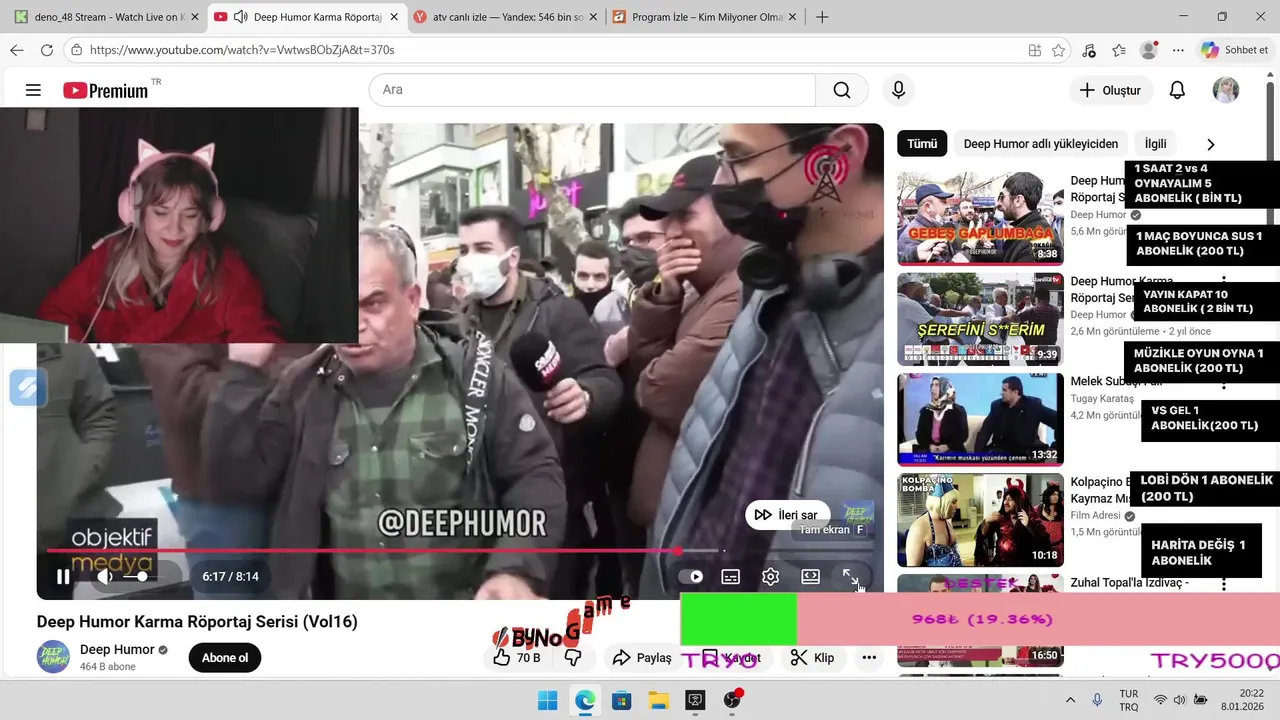Click the TUR TRQ language indicator
Viewport: 1280px width, 720px height.
click(x=1129, y=700)
